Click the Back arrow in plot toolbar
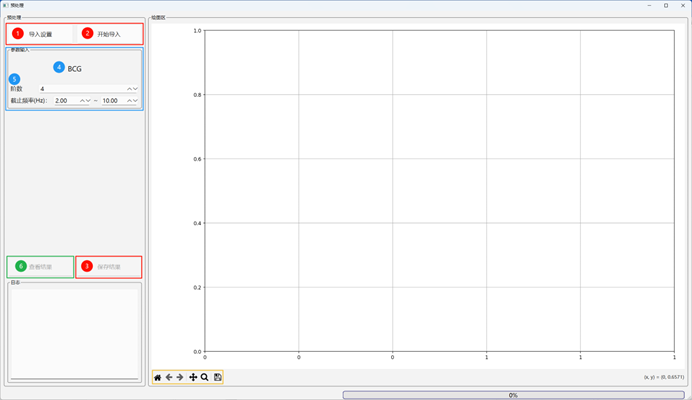The image size is (692, 400). pos(169,377)
